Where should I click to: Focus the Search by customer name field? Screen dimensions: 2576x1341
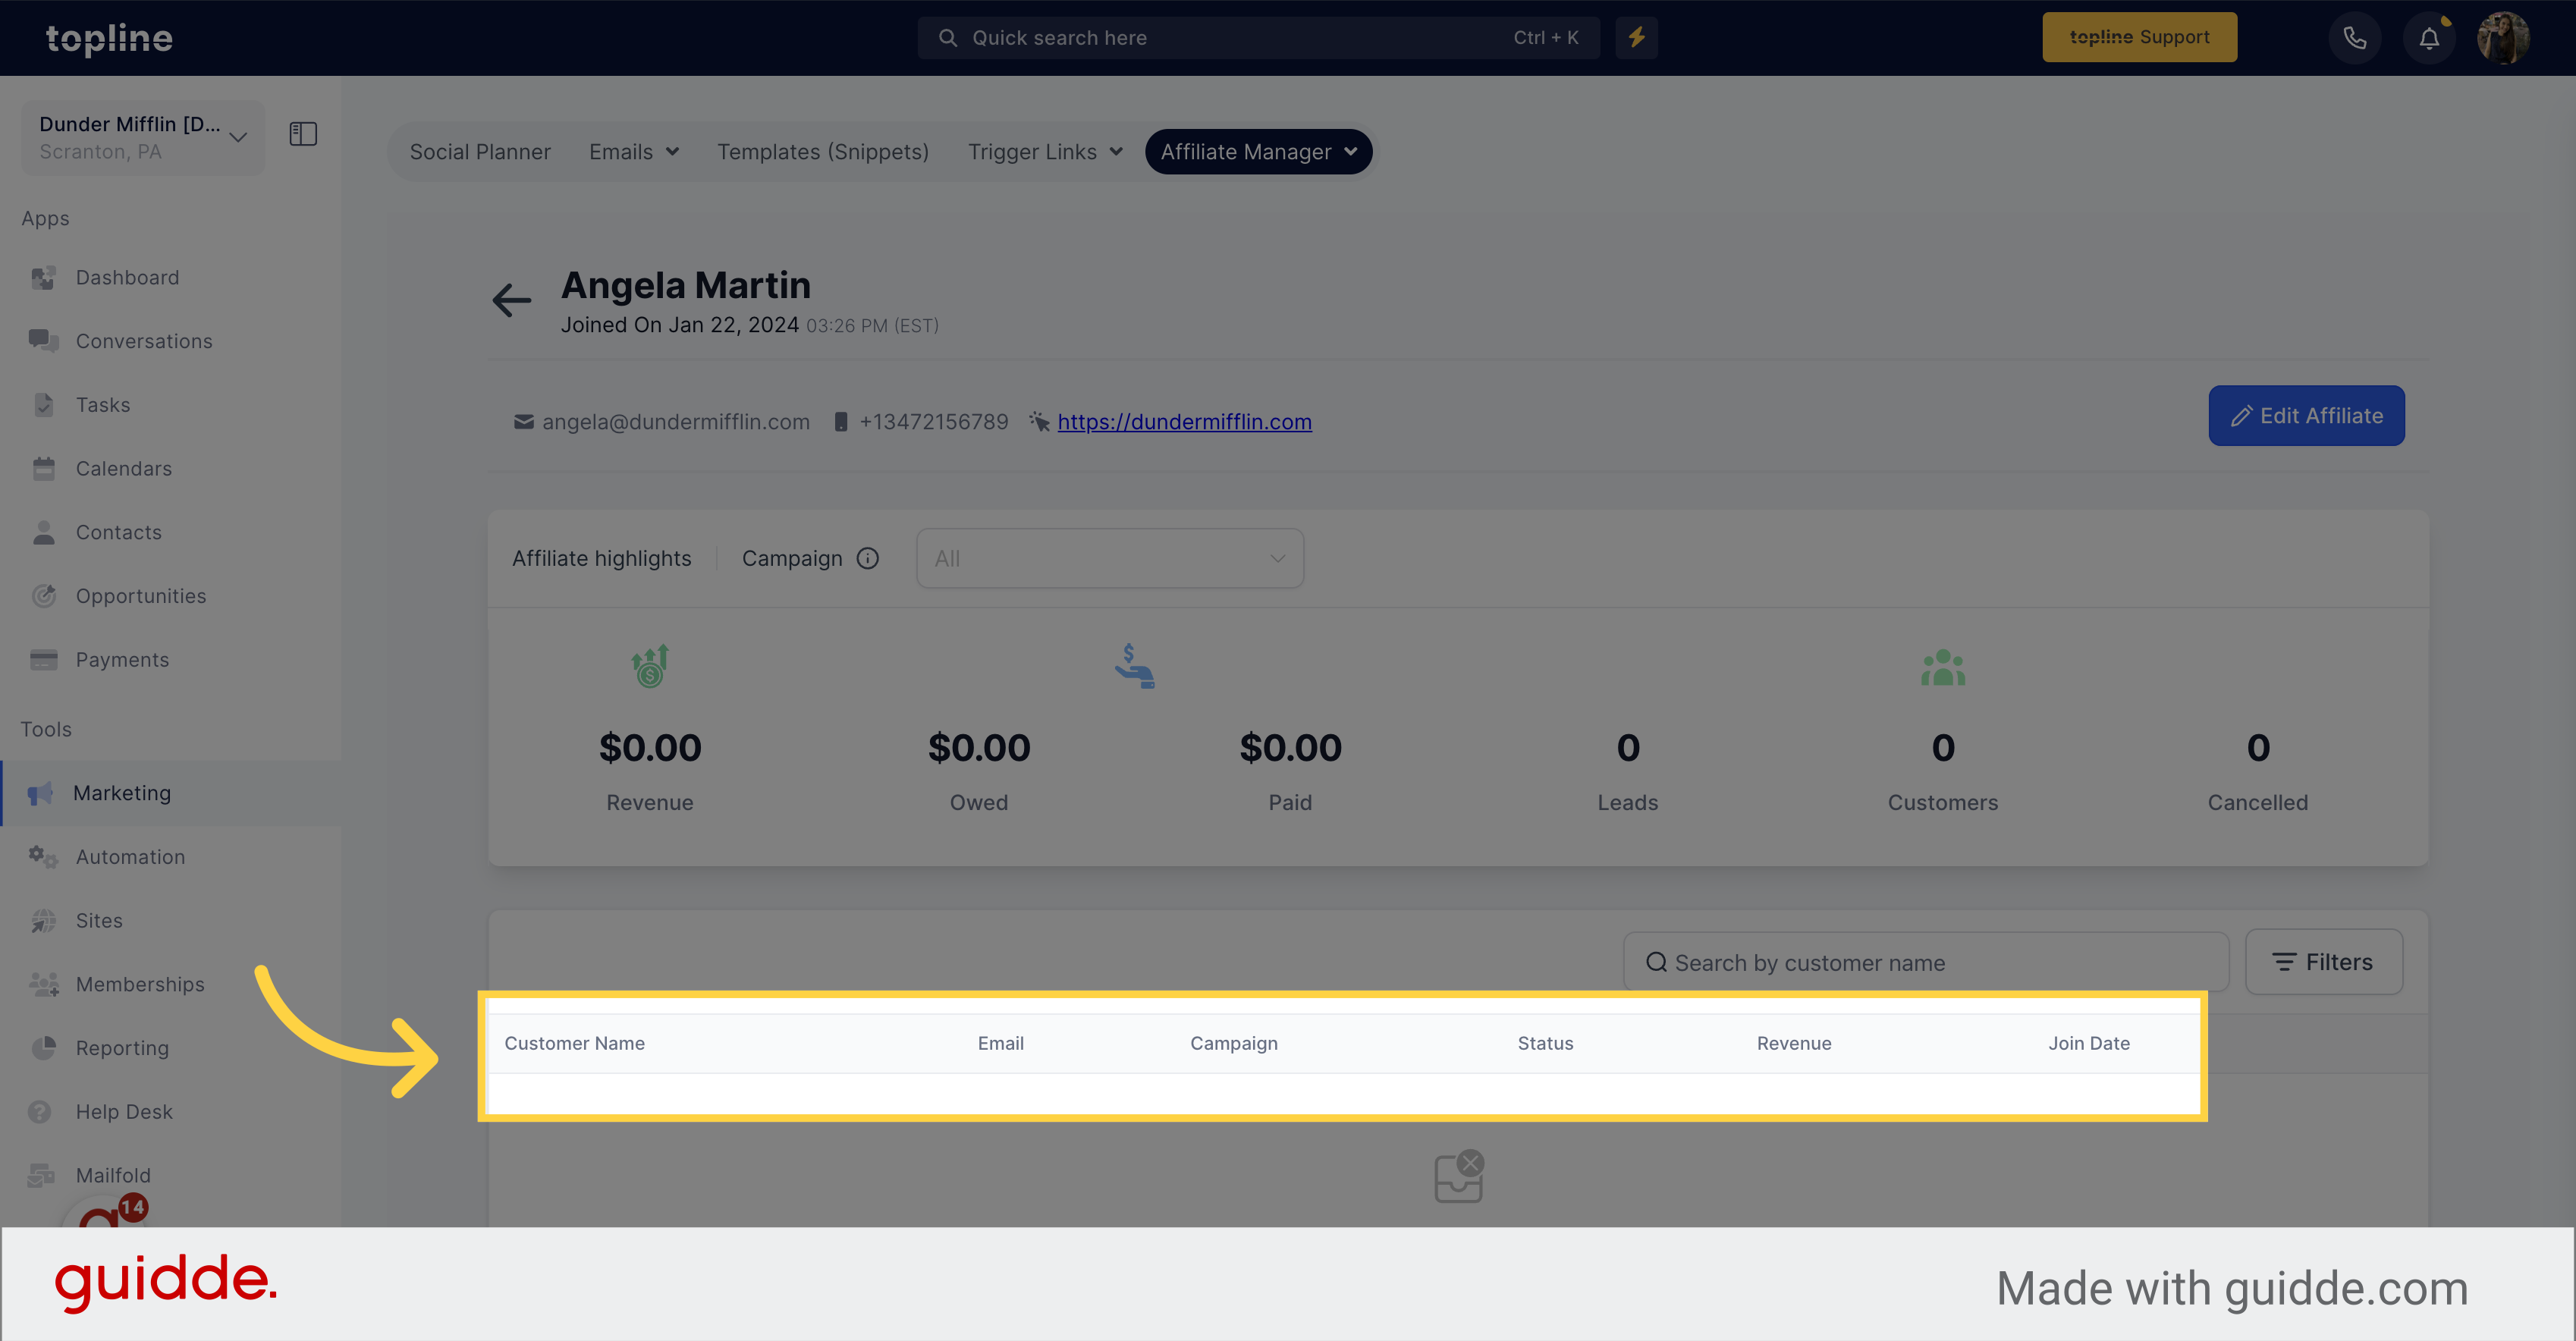coord(1926,962)
